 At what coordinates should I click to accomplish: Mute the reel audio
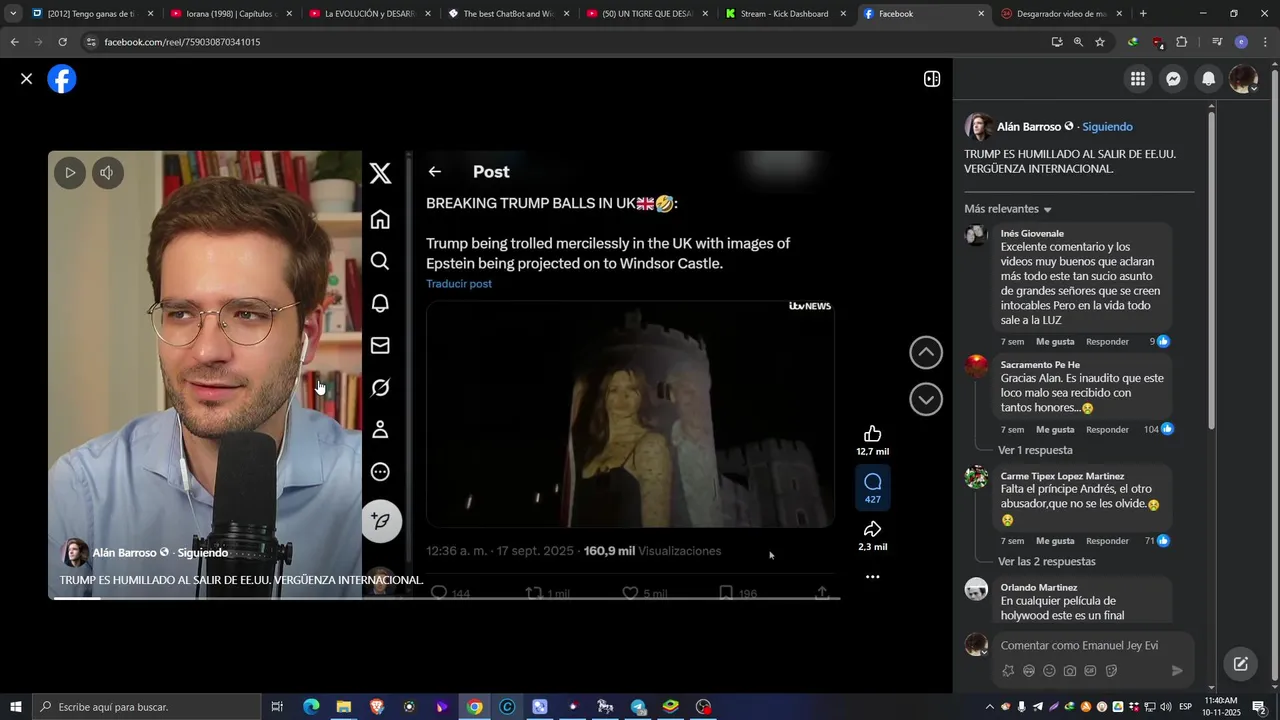(107, 172)
